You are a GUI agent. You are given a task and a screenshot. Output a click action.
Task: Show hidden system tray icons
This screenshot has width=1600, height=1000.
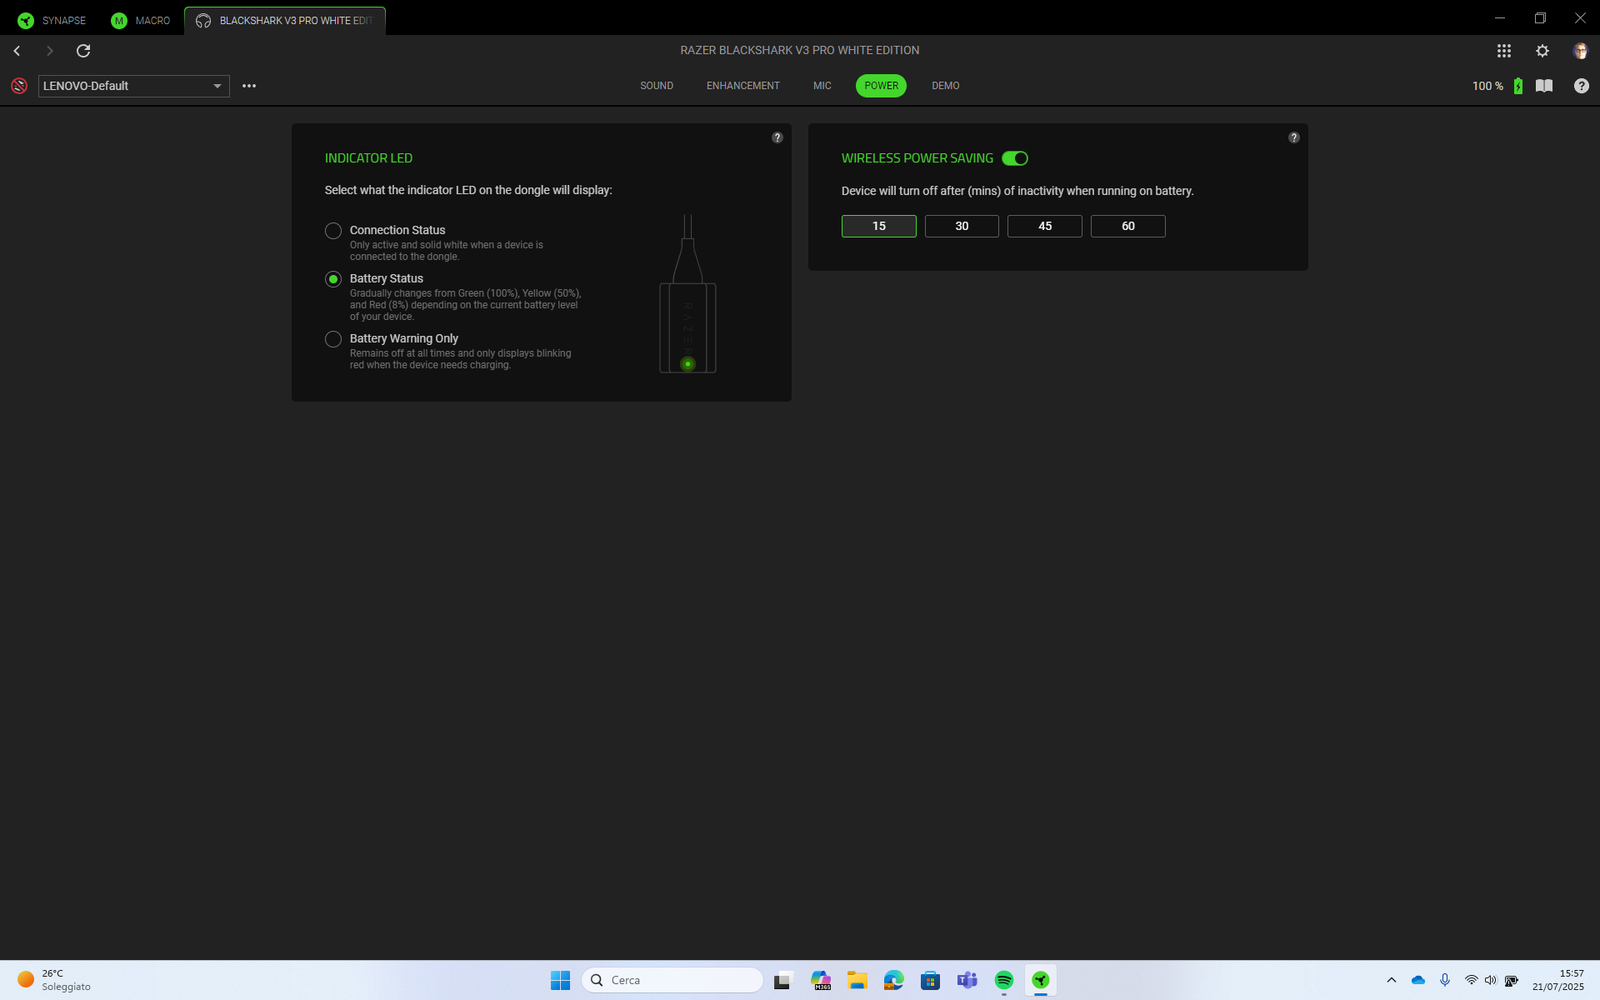pos(1391,980)
